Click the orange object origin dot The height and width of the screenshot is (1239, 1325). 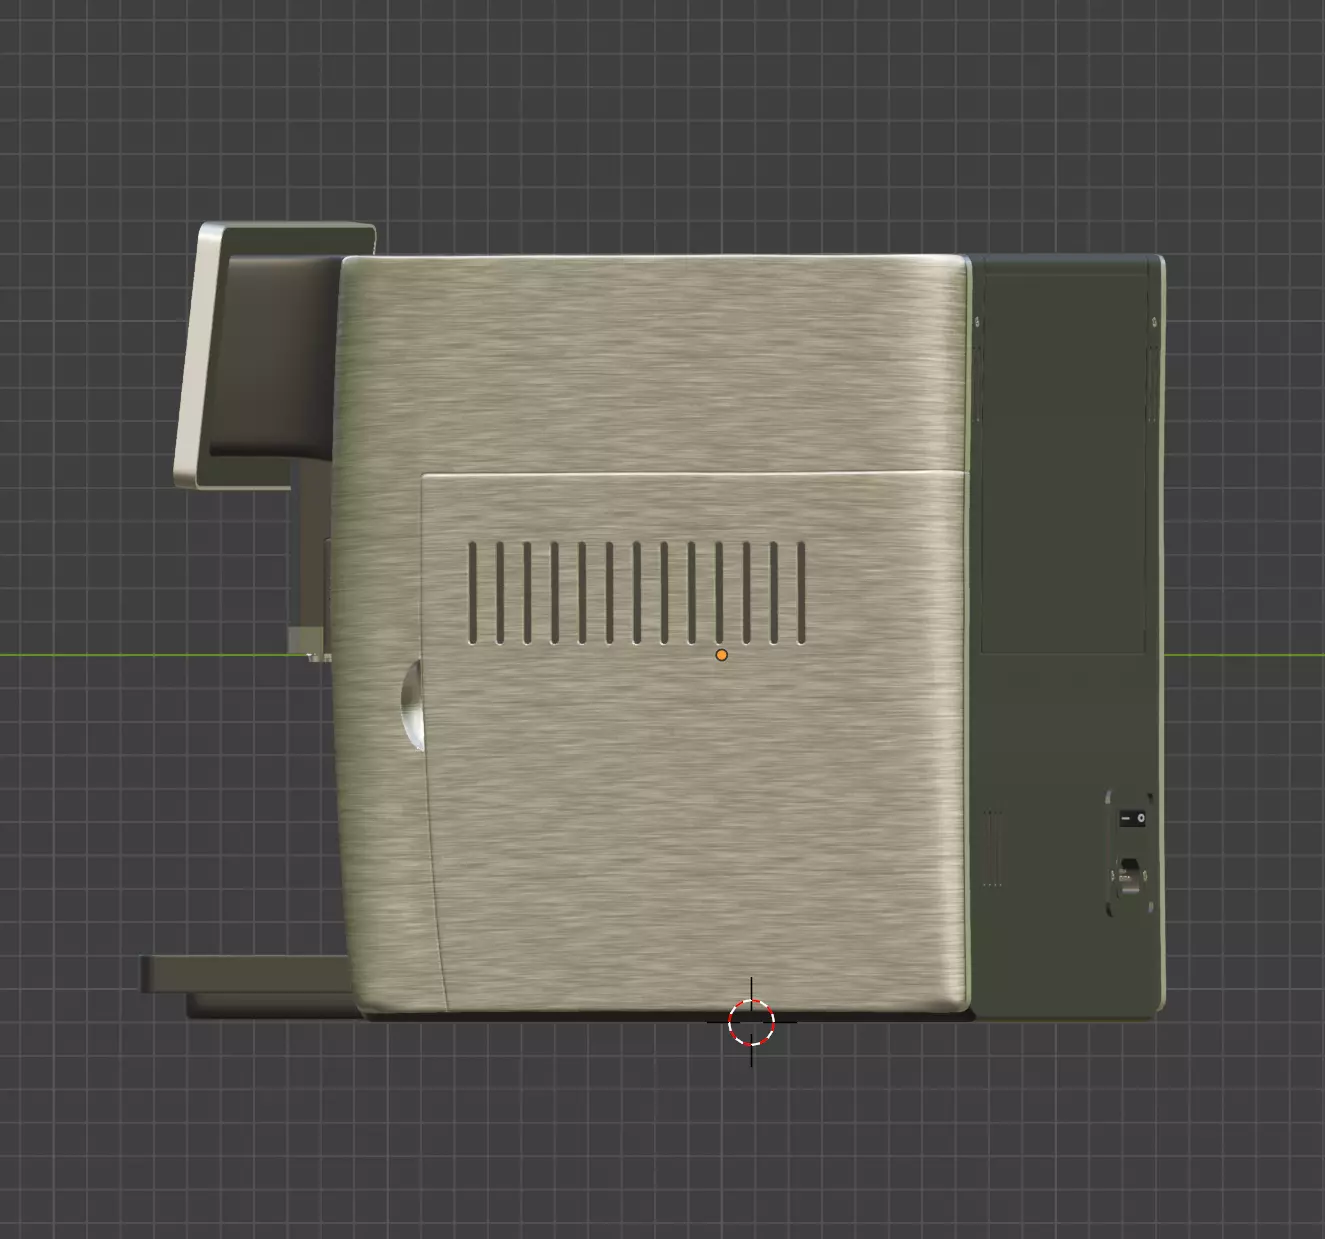(721, 655)
